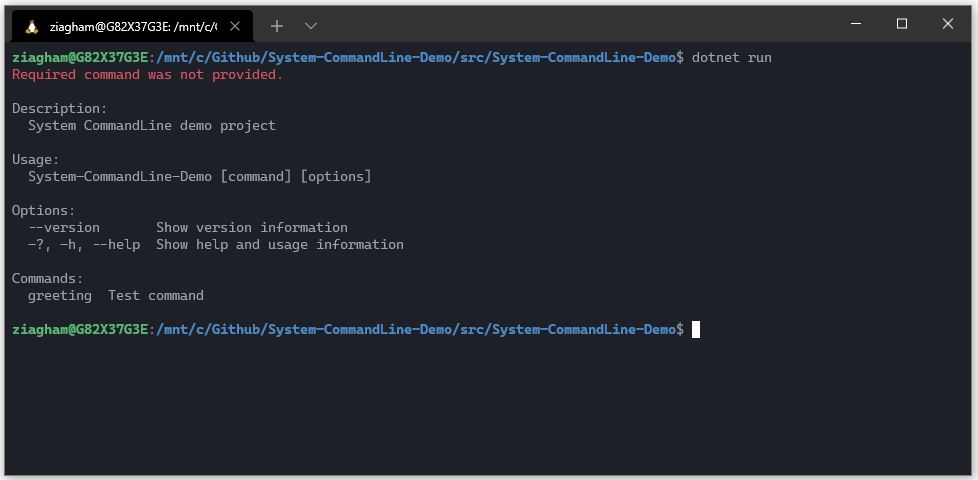978x480 pixels.
Task: Click the '--version' option text
Action: [x=64, y=228]
